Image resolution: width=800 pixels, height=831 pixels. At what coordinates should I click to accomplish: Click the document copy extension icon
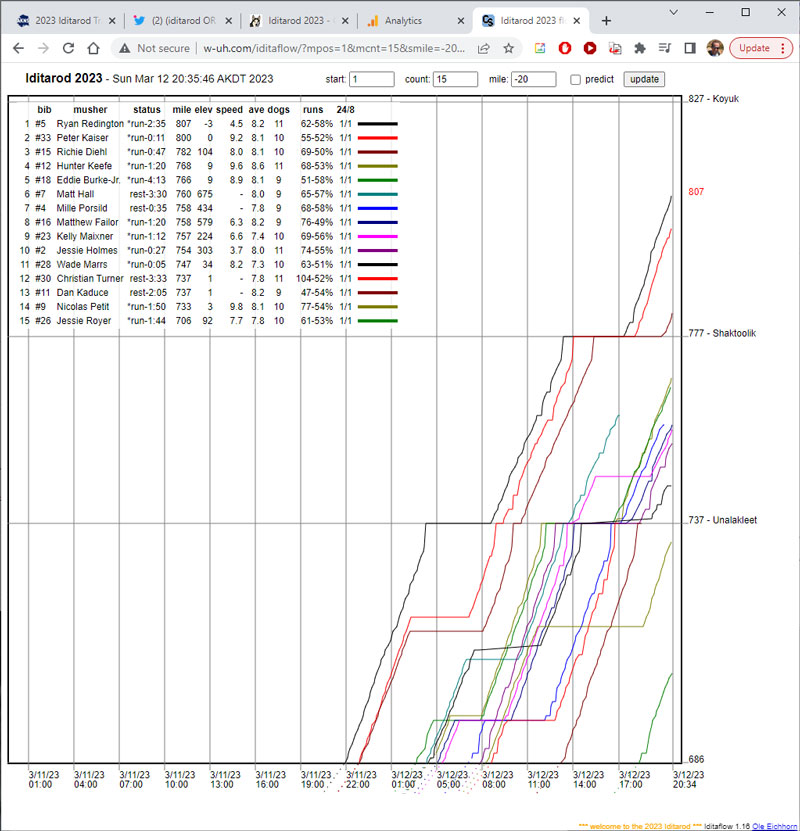[x=615, y=48]
